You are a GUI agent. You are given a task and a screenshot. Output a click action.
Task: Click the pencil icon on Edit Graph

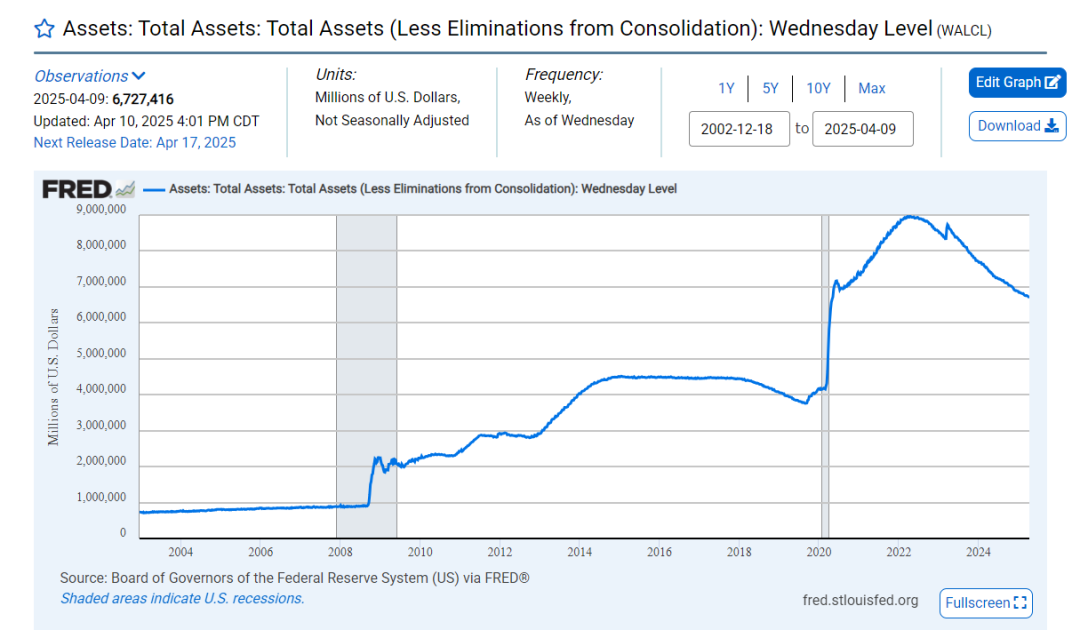tap(1052, 83)
